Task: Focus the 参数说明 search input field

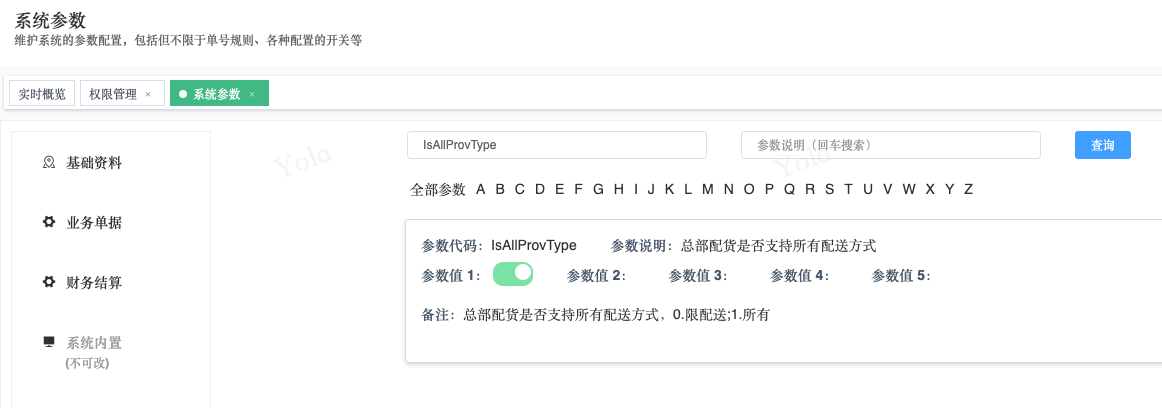Action: click(x=891, y=145)
